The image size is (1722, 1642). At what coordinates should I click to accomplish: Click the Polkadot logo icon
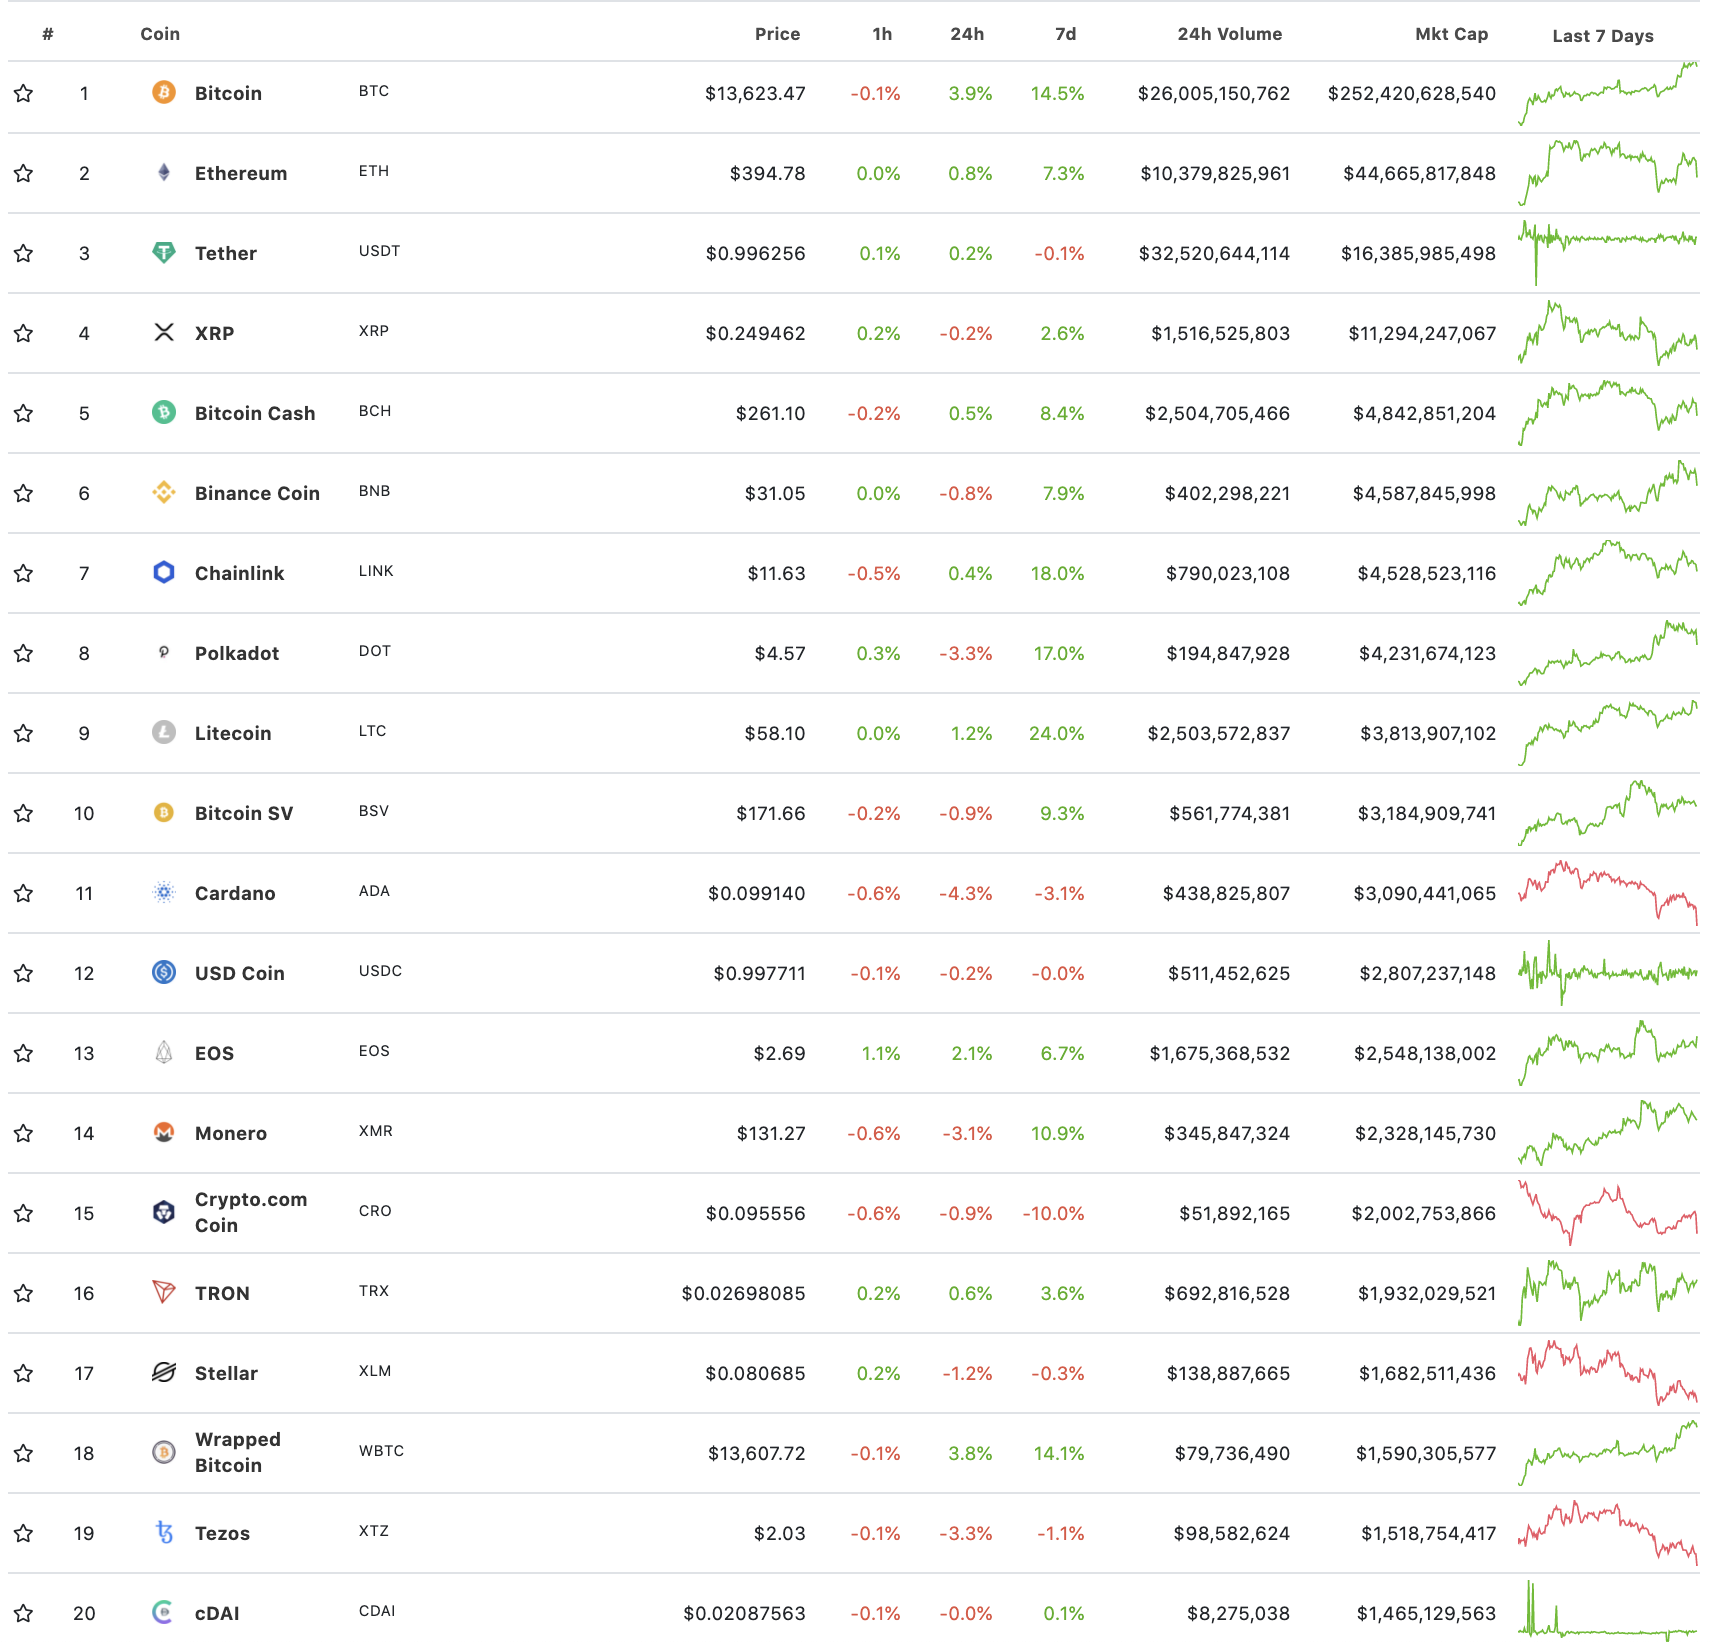(x=164, y=652)
